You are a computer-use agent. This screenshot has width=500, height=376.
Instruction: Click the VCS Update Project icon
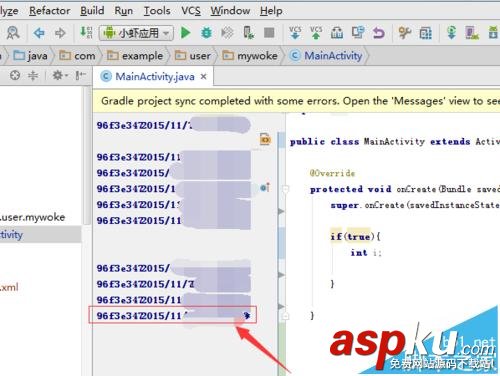[x=295, y=33]
